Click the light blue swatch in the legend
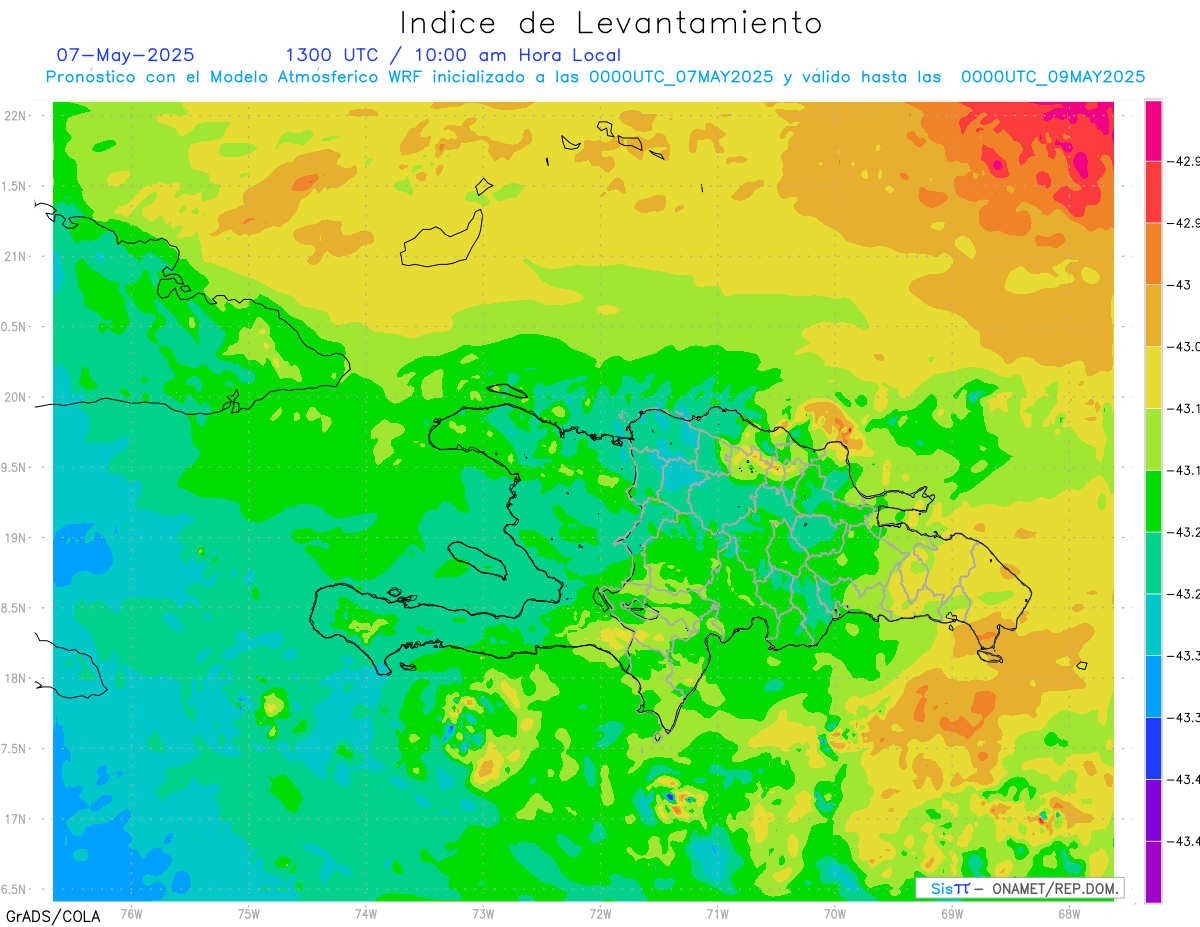The height and width of the screenshot is (927, 1200). 1153,686
